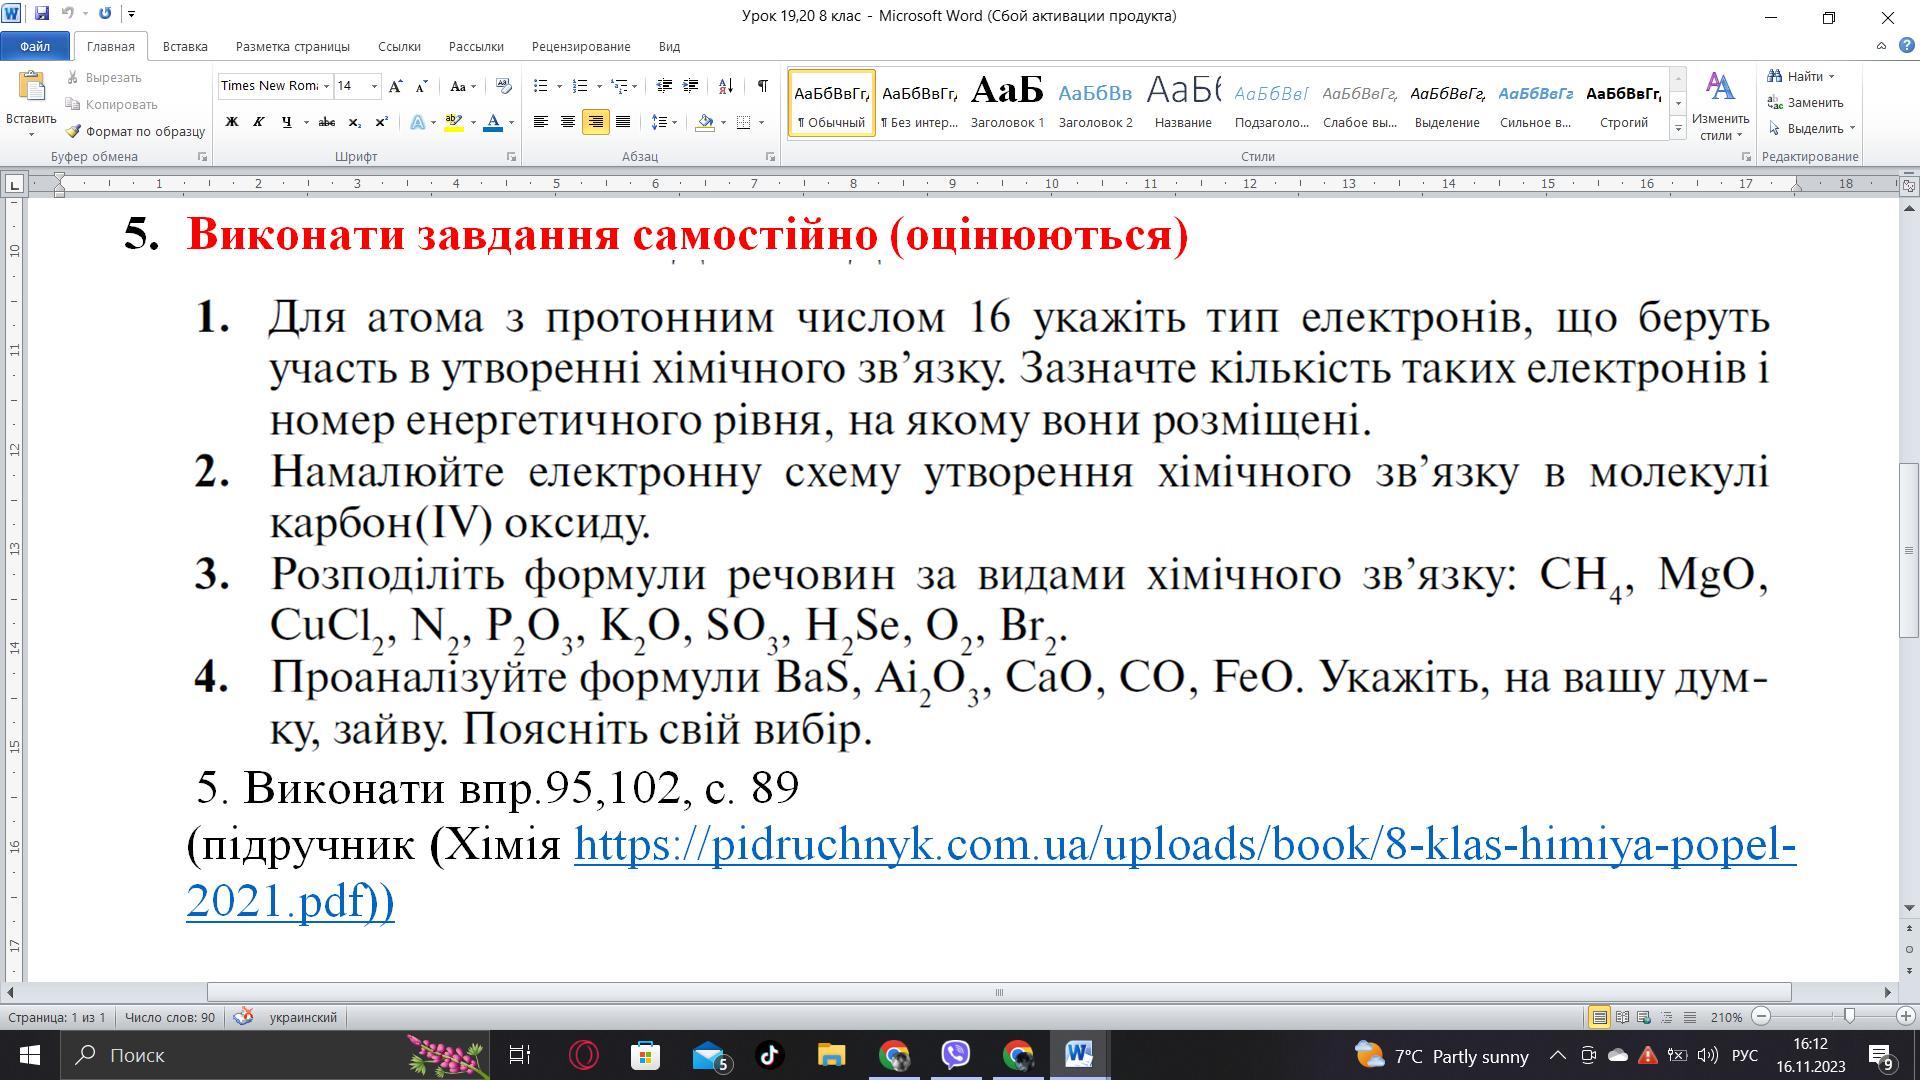Open the Change Styles (Изменить стили) menu
Screen dimensions: 1920x1080
pyautogui.click(x=1720, y=106)
